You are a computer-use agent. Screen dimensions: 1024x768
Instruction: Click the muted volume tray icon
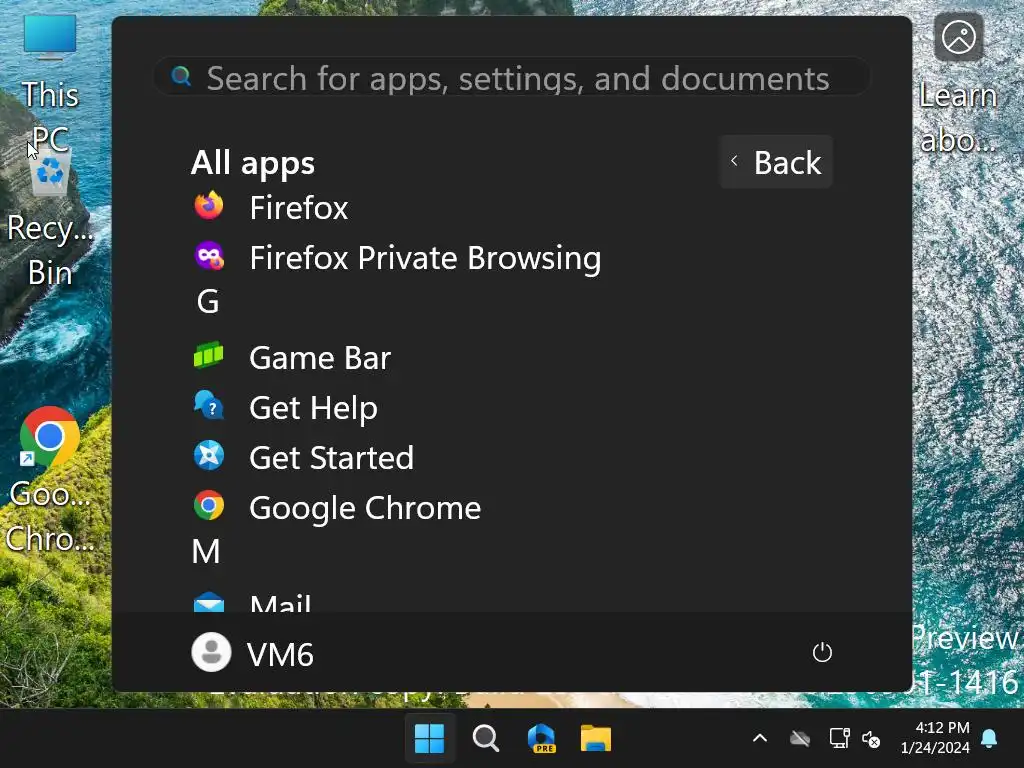pyautogui.click(x=871, y=739)
